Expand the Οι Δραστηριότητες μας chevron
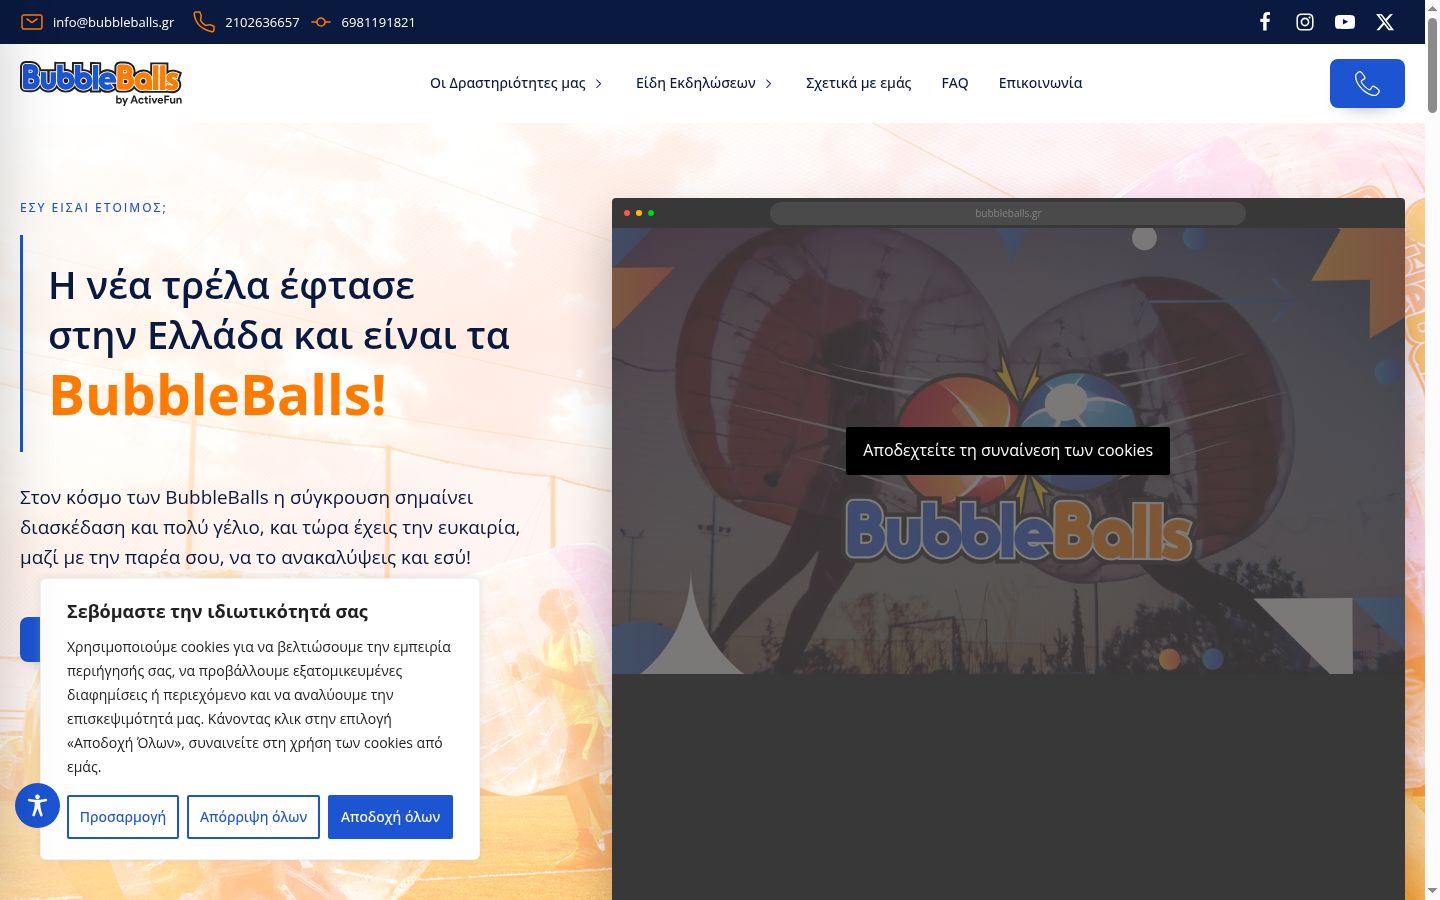This screenshot has width=1440, height=900. 599,84
